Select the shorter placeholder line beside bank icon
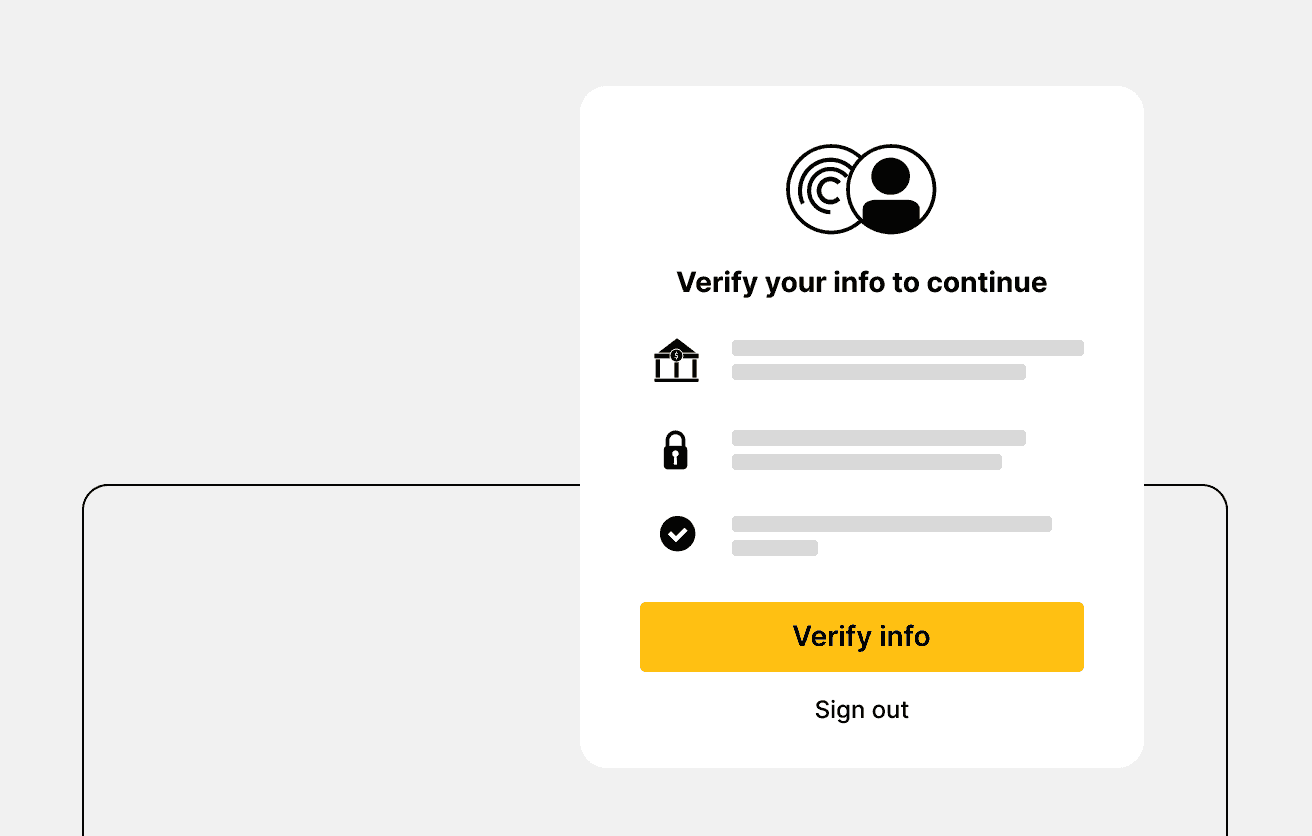1312x836 pixels. pos(879,372)
